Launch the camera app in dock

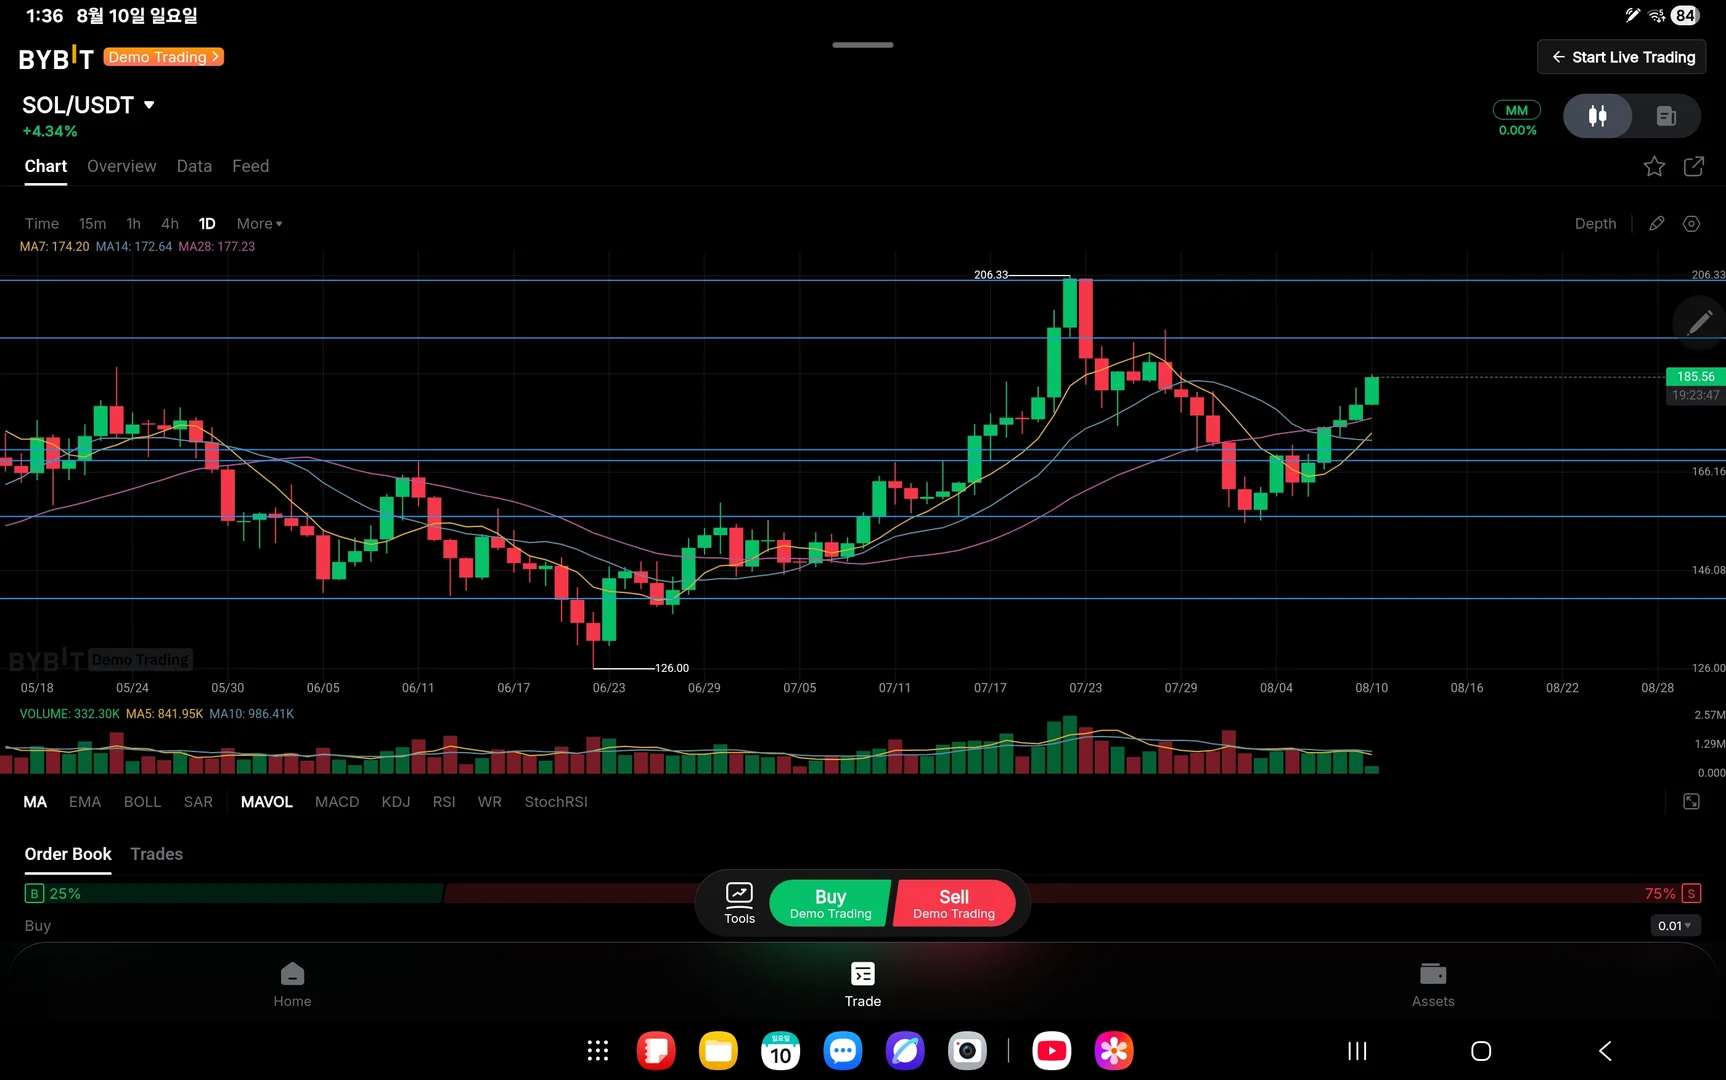[967, 1050]
